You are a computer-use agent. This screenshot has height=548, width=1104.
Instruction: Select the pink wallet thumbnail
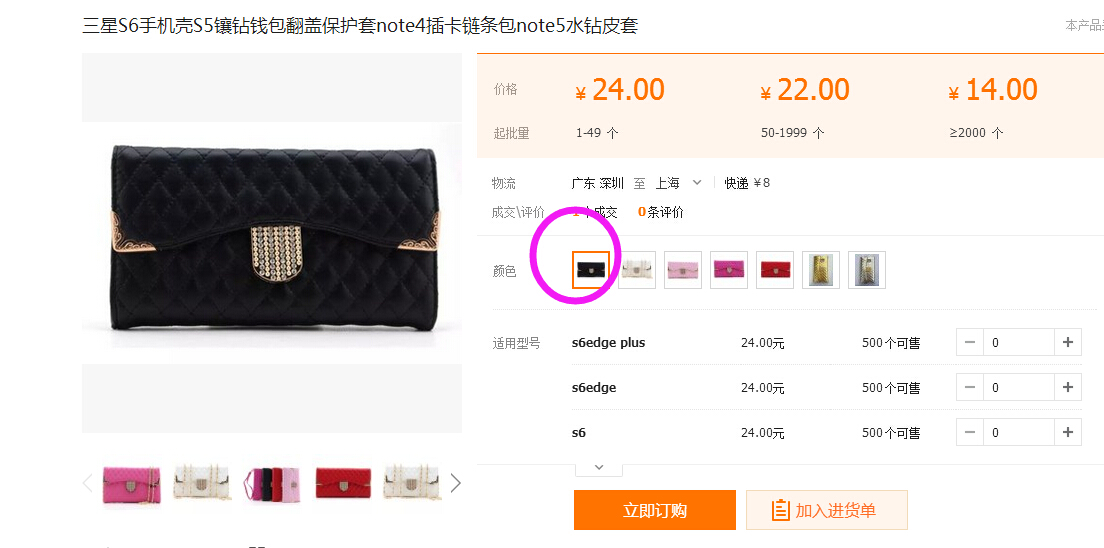tap(132, 482)
